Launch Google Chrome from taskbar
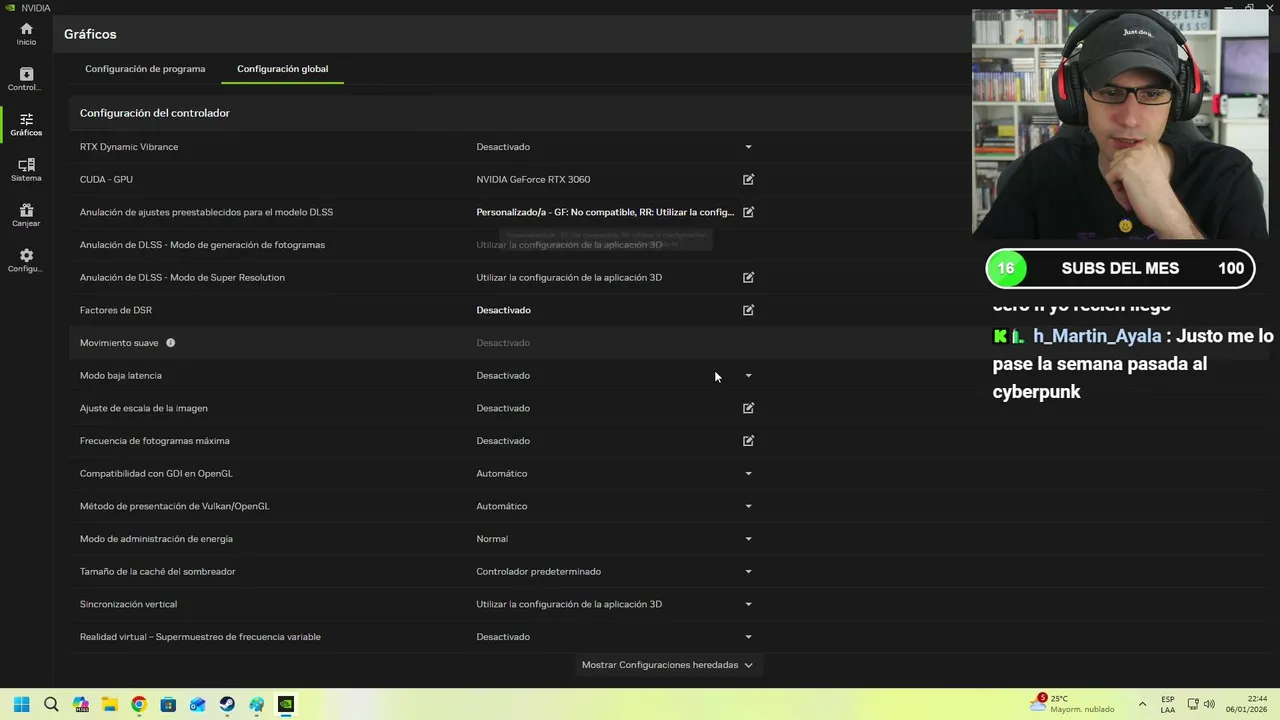This screenshot has height=720, width=1280. coord(138,704)
